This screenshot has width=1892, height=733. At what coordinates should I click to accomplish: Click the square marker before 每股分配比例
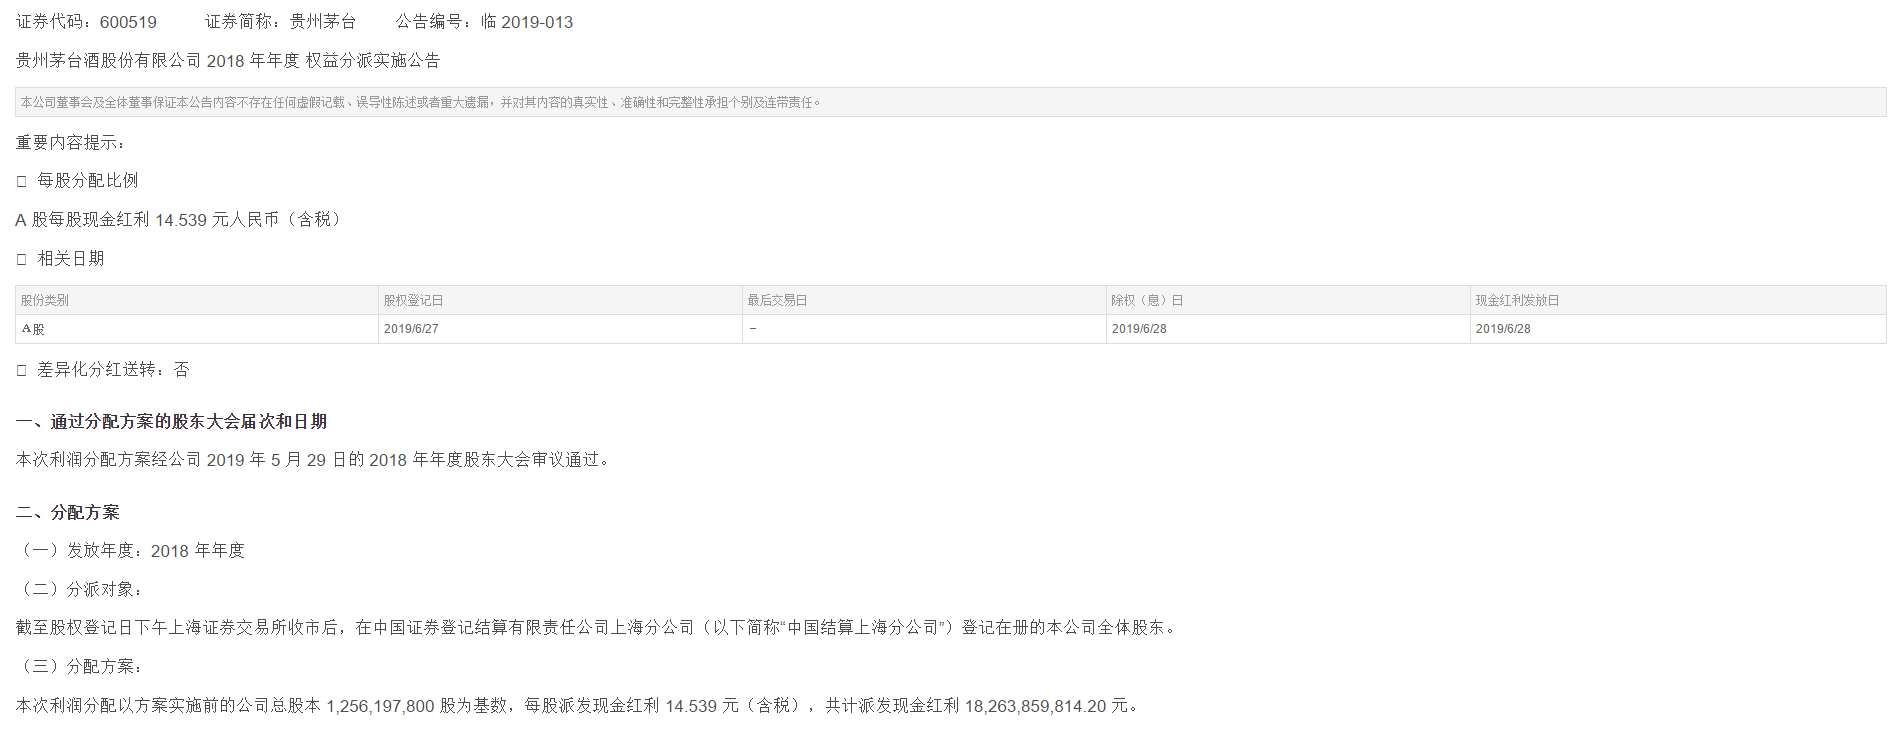click(x=22, y=181)
